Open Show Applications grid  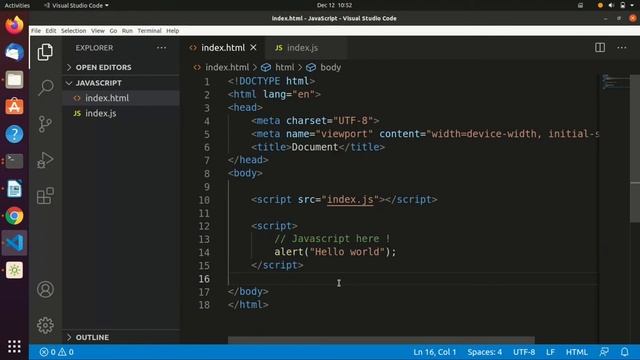(14, 347)
